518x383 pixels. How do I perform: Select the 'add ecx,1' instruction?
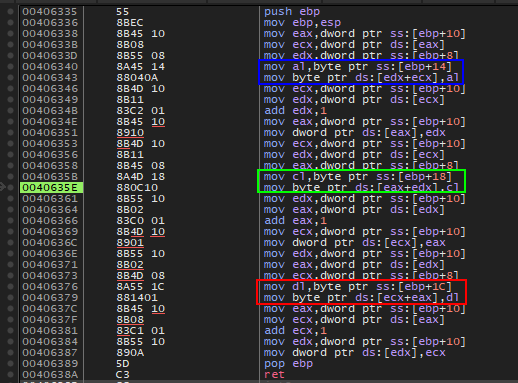coord(295,331)
